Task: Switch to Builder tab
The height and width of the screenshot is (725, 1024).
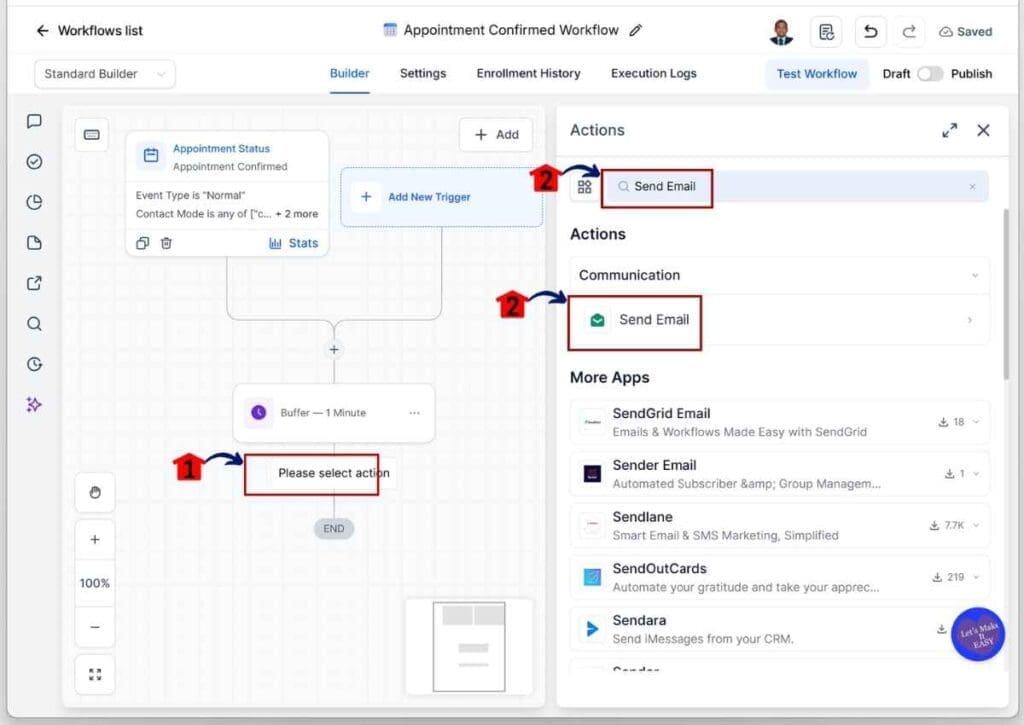Action: pyautogui.click(x=349, y=73)
